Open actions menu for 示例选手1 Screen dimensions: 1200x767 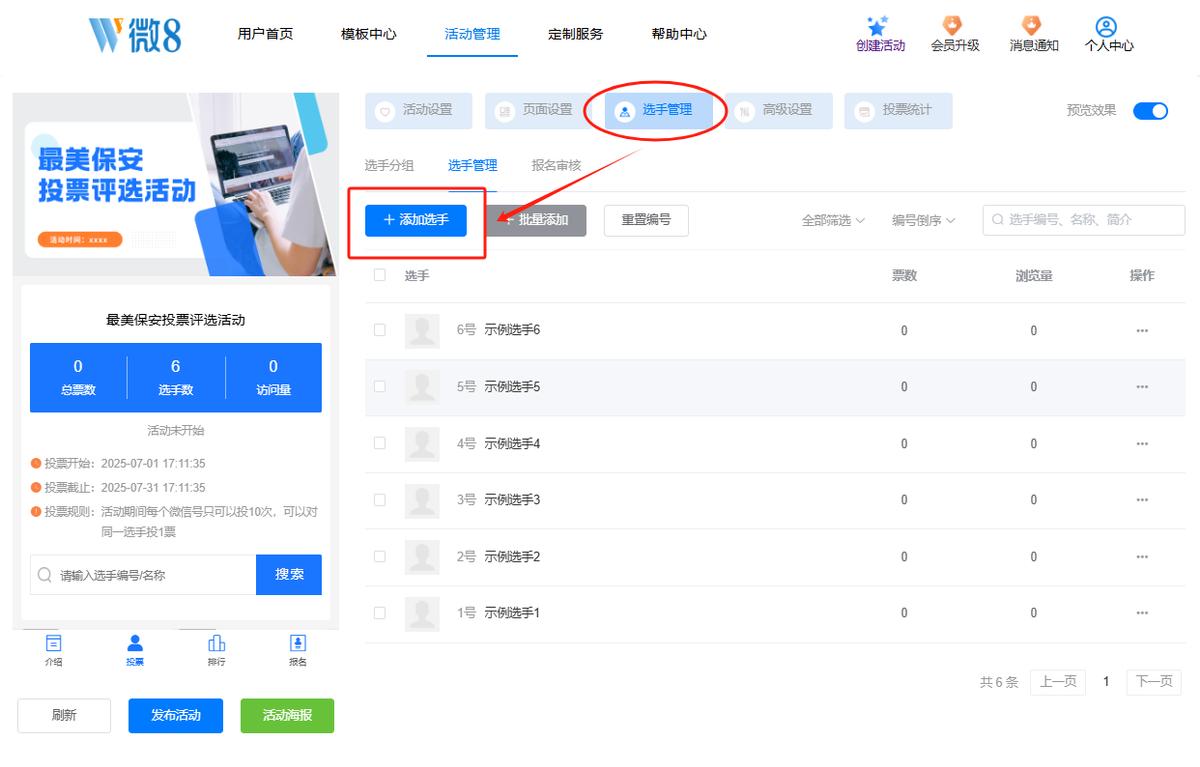(1142, 613)
